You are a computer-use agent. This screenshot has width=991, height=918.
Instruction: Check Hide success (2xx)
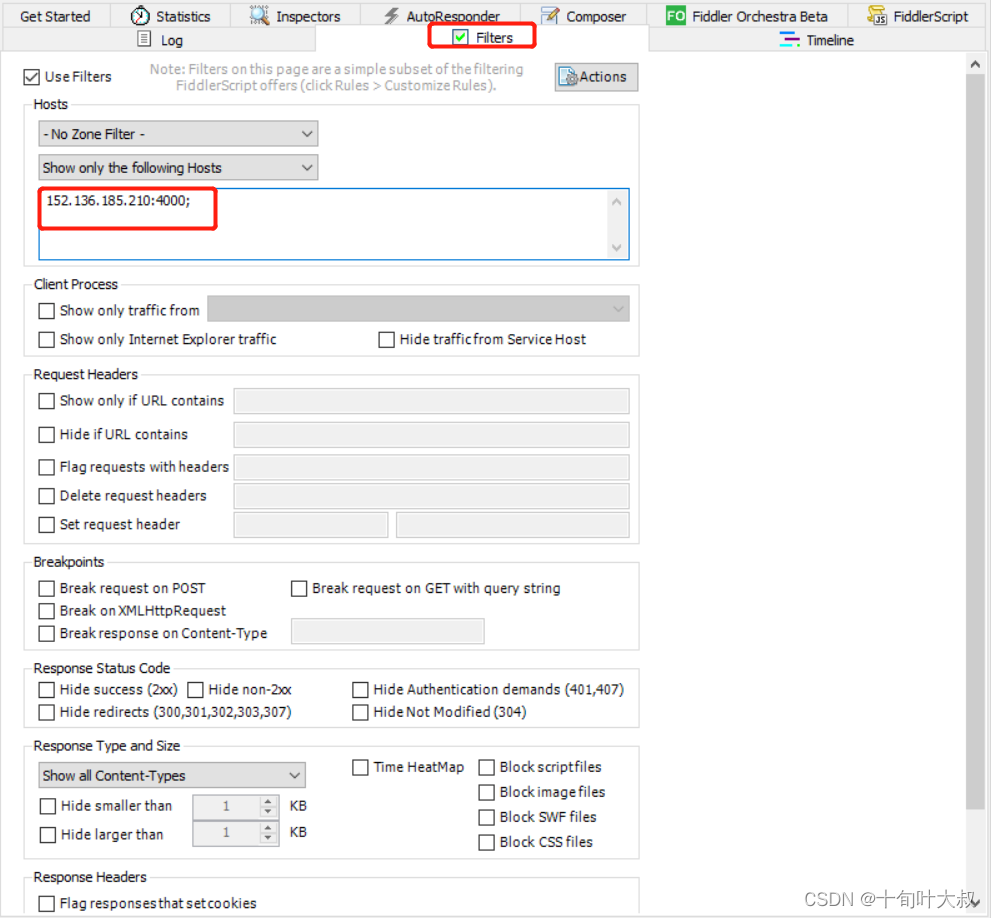pyautogui.click(x=47, y=690)
